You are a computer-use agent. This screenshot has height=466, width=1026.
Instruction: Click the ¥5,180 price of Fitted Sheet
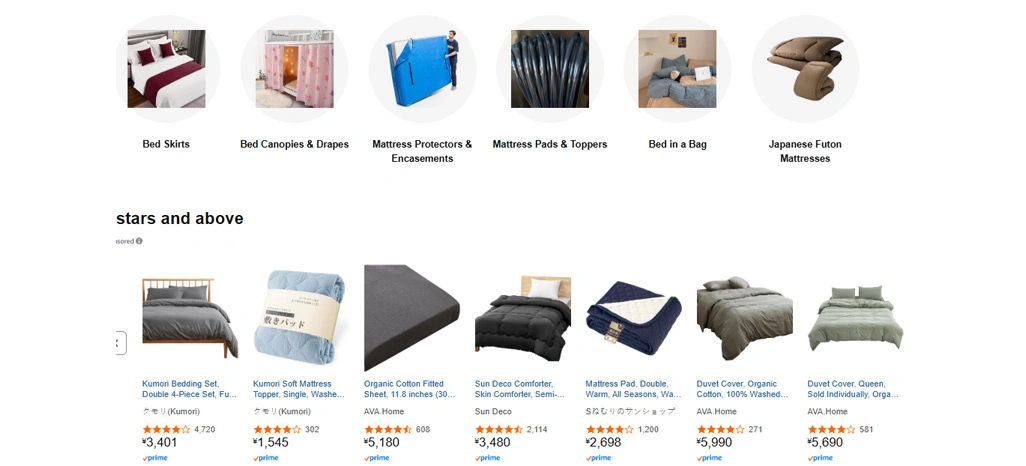[x=381, y=442]
